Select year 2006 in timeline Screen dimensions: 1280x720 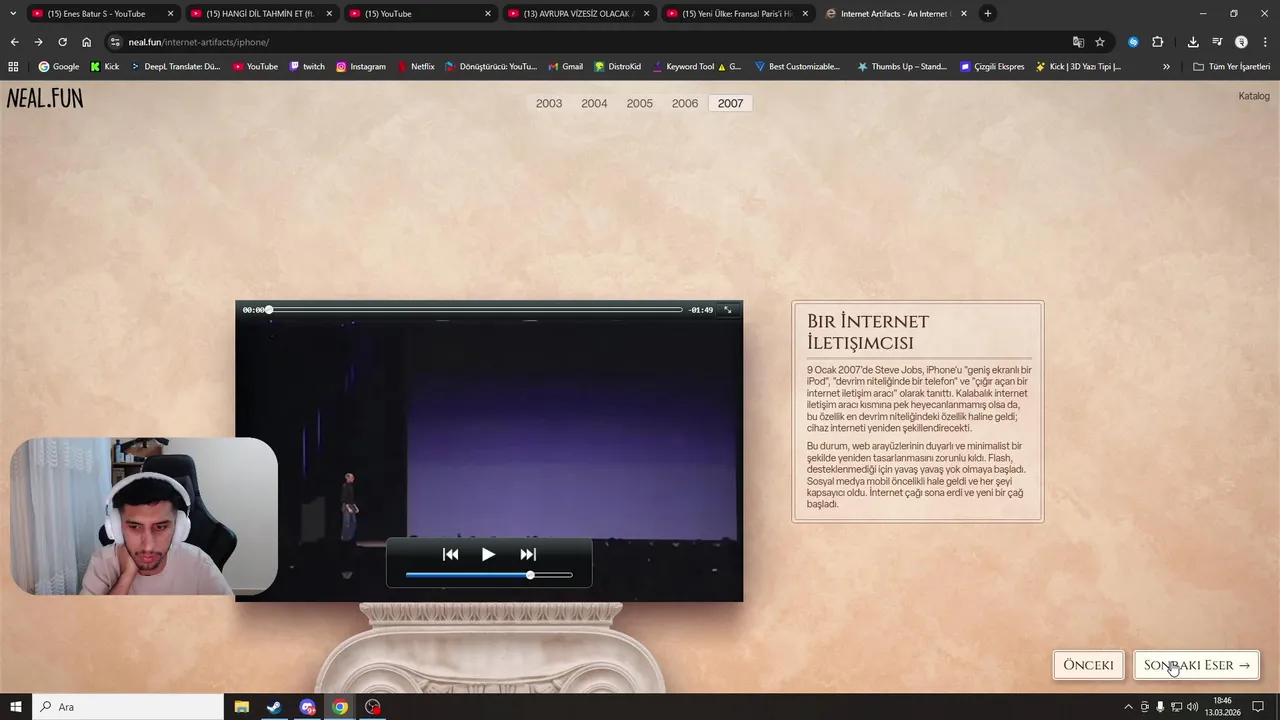point(685,103)
